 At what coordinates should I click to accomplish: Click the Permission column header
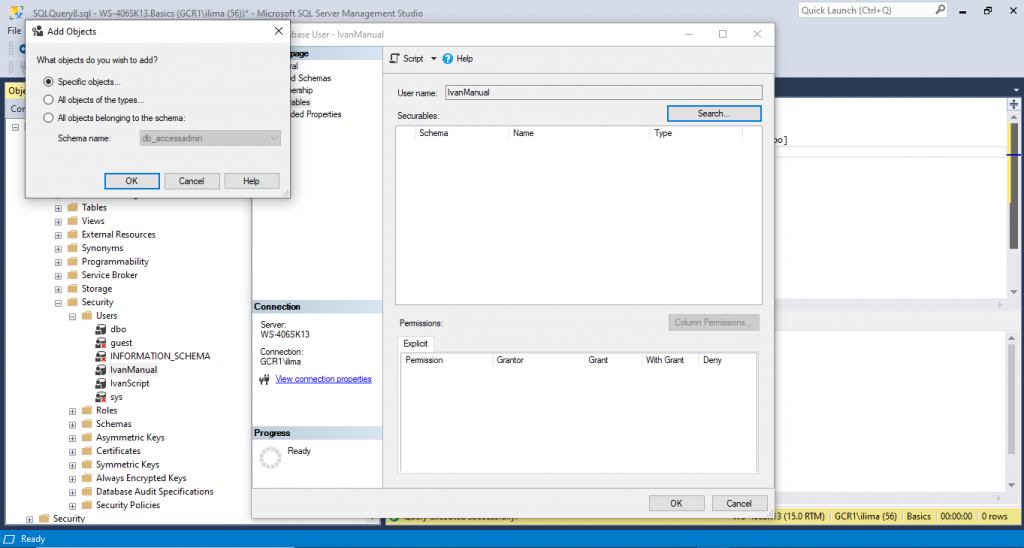(x=447, y=361)
